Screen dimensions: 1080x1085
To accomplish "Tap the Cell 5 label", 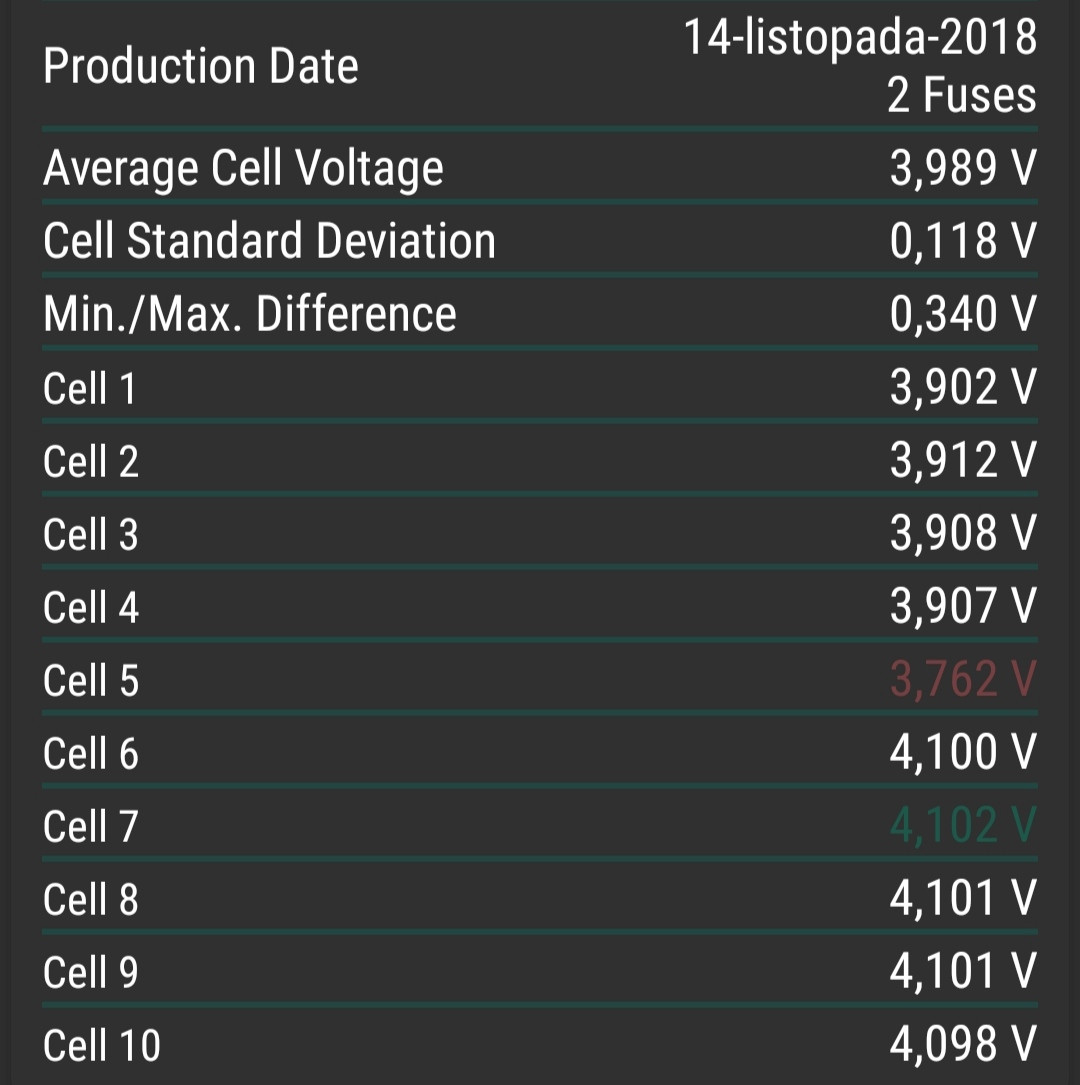I will (x=90, y=680).
